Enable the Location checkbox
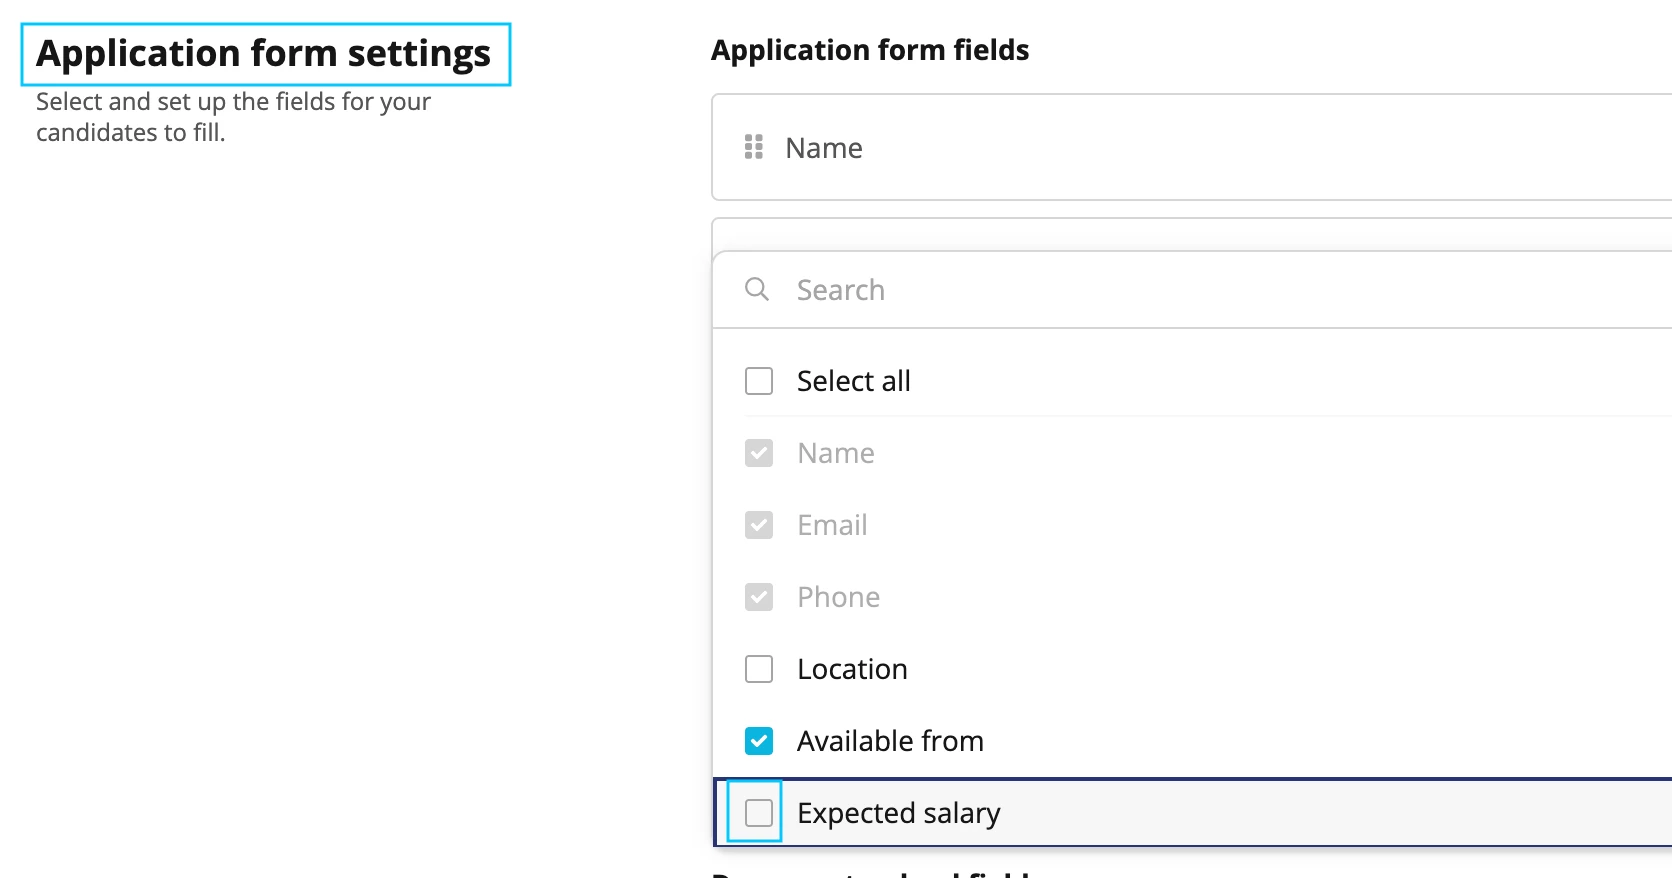Viewport: 1672px width, 878px height. pos(759,669)
